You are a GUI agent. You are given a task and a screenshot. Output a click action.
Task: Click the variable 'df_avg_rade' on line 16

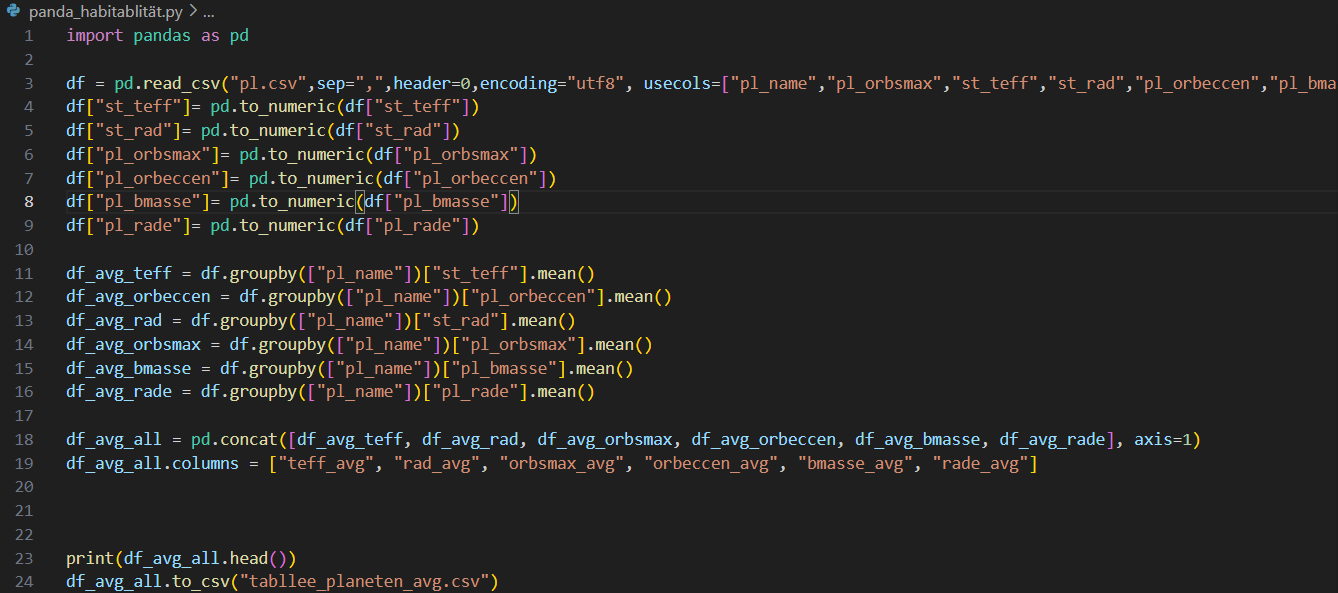[119, 392]
